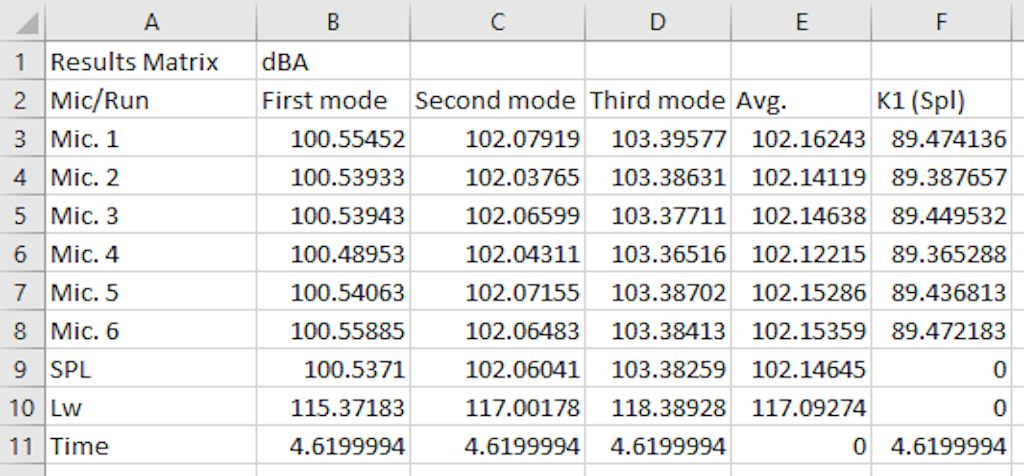Click the 'K1 (Spl)' header cell
Viewport: 1024px width, 476px height.
point(941,101)
